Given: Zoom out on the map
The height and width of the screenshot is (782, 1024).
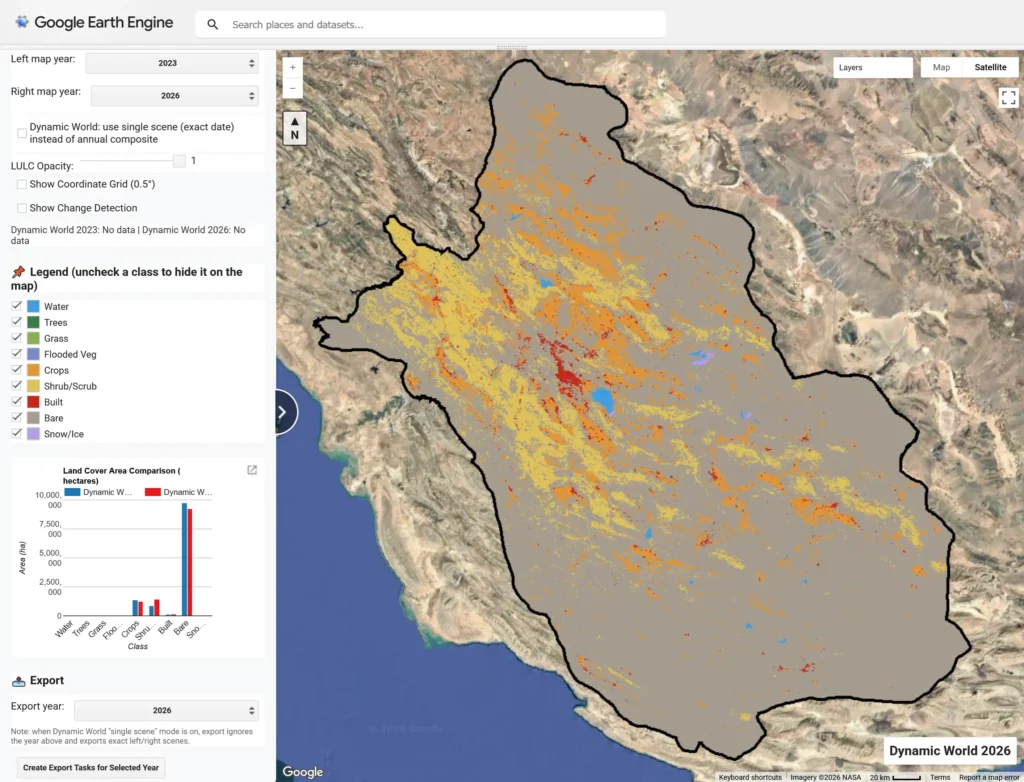Looking at the screenshot, I should [293, 88].
